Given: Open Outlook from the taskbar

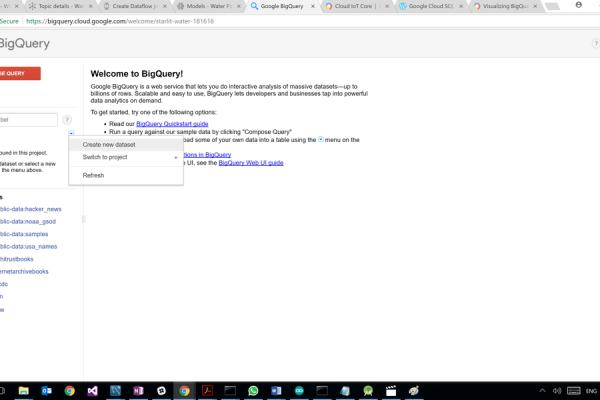Looking at the screenshot, I should coord(47,391).
